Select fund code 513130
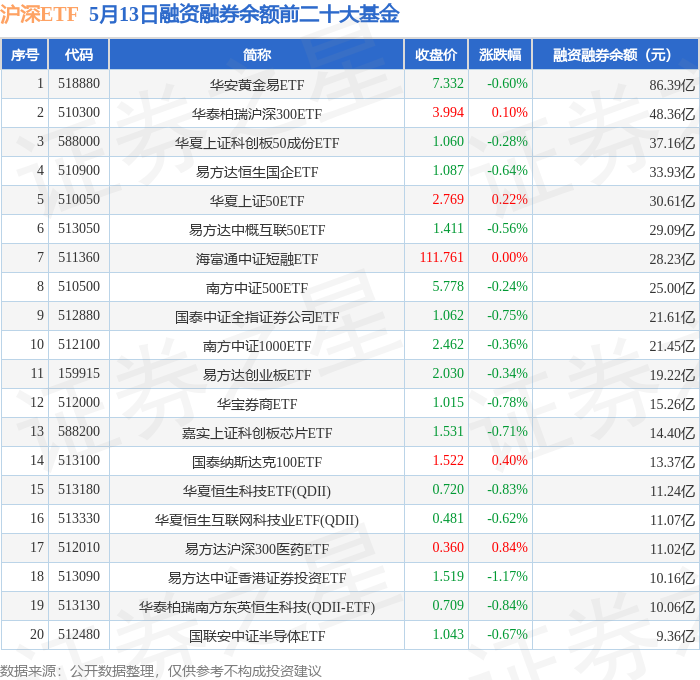Image resolution: width=700 pixels, height=680 pixels. (79, 606)
